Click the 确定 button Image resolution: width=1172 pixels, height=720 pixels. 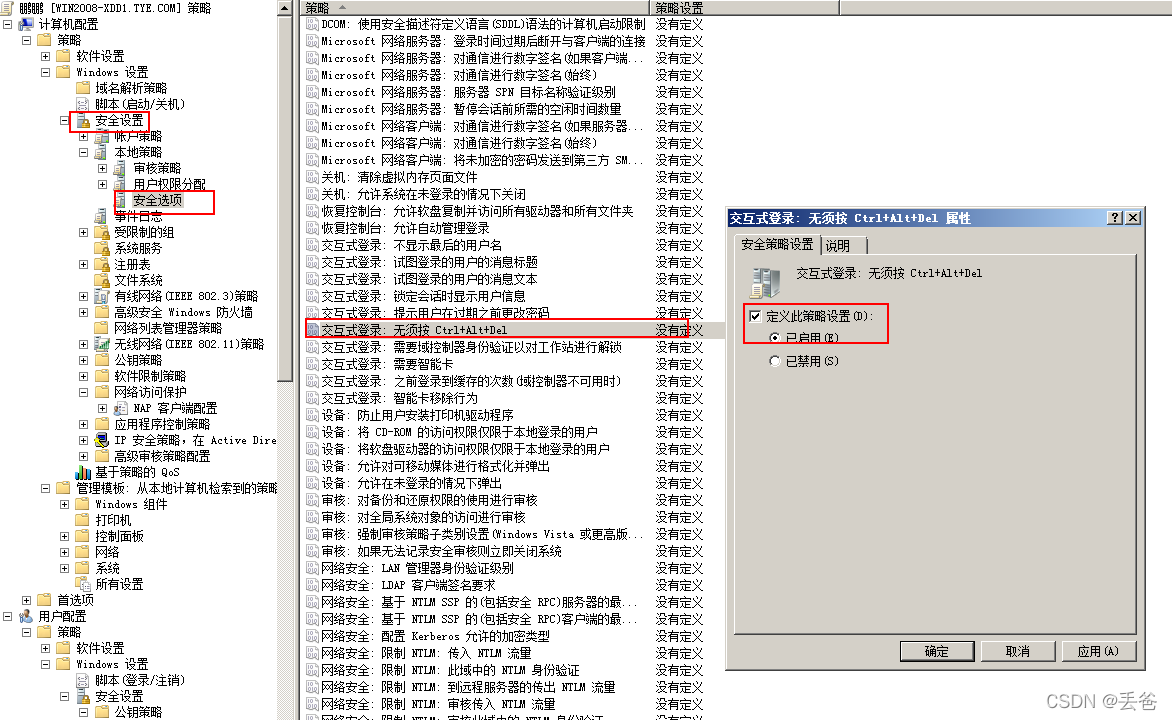click(937, 651)
